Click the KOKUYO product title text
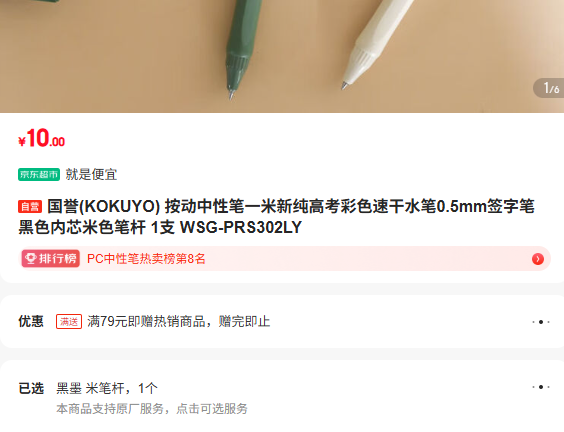 (x=276, y=217)
